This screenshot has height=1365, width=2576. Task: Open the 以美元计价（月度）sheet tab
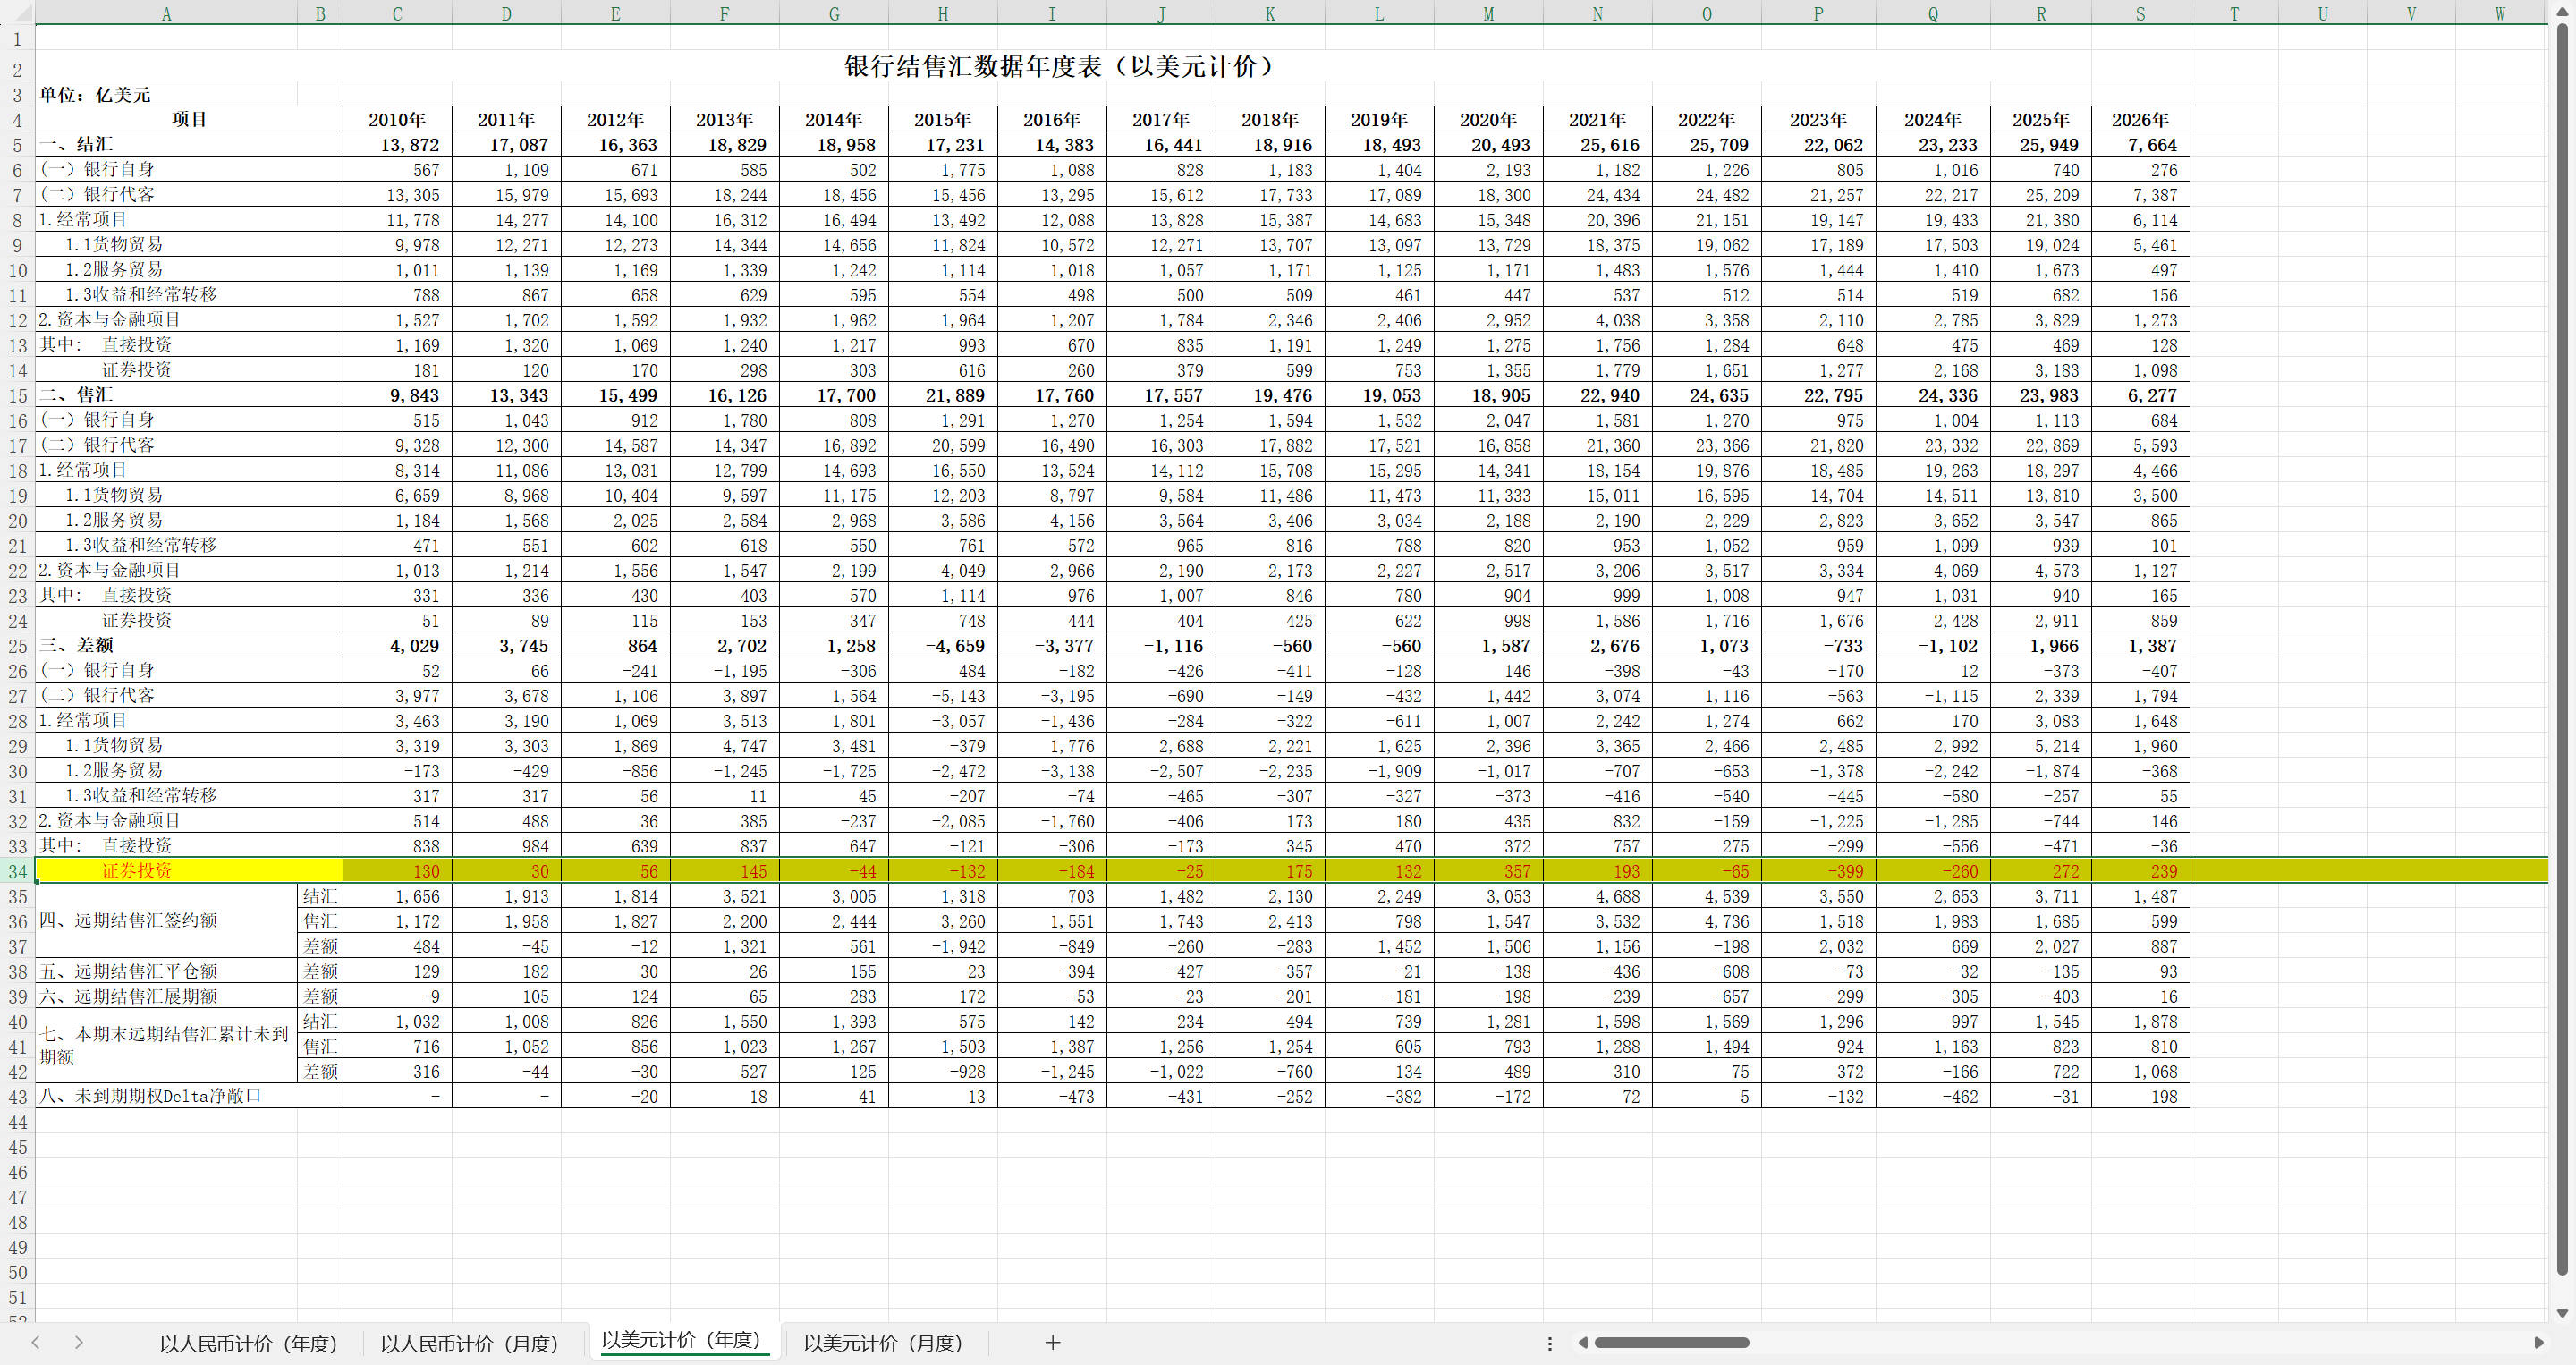coord(883,1343)
